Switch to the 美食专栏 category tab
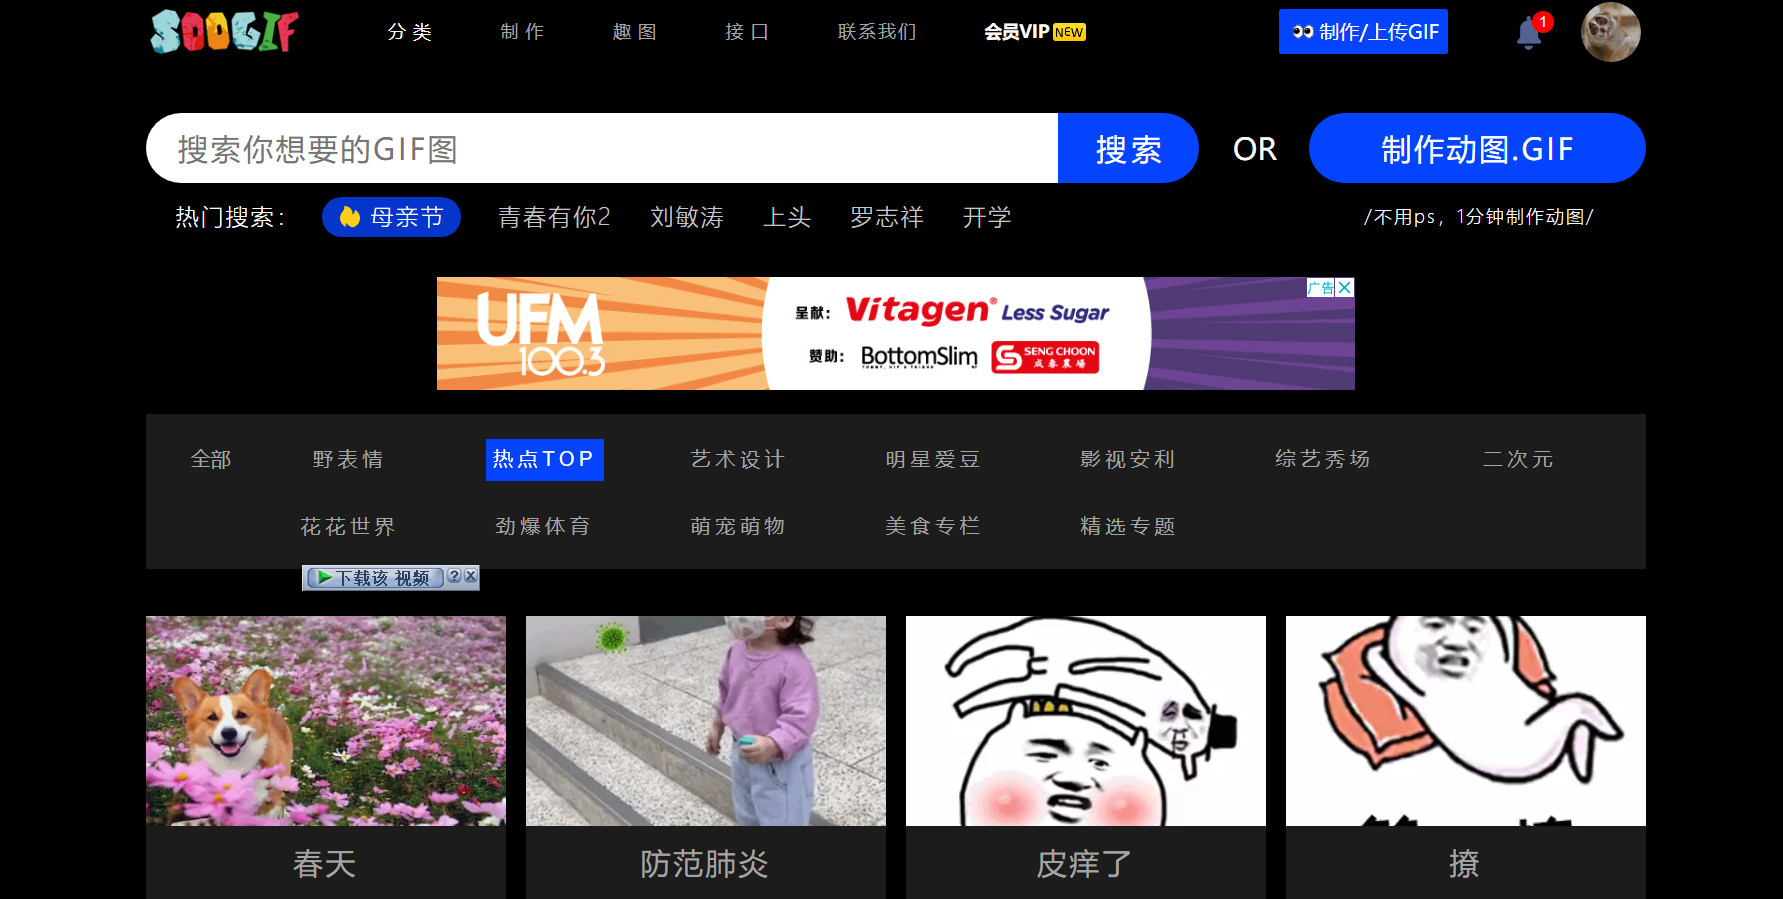This screenshot has height=899, width=1783. pos(933,526)
